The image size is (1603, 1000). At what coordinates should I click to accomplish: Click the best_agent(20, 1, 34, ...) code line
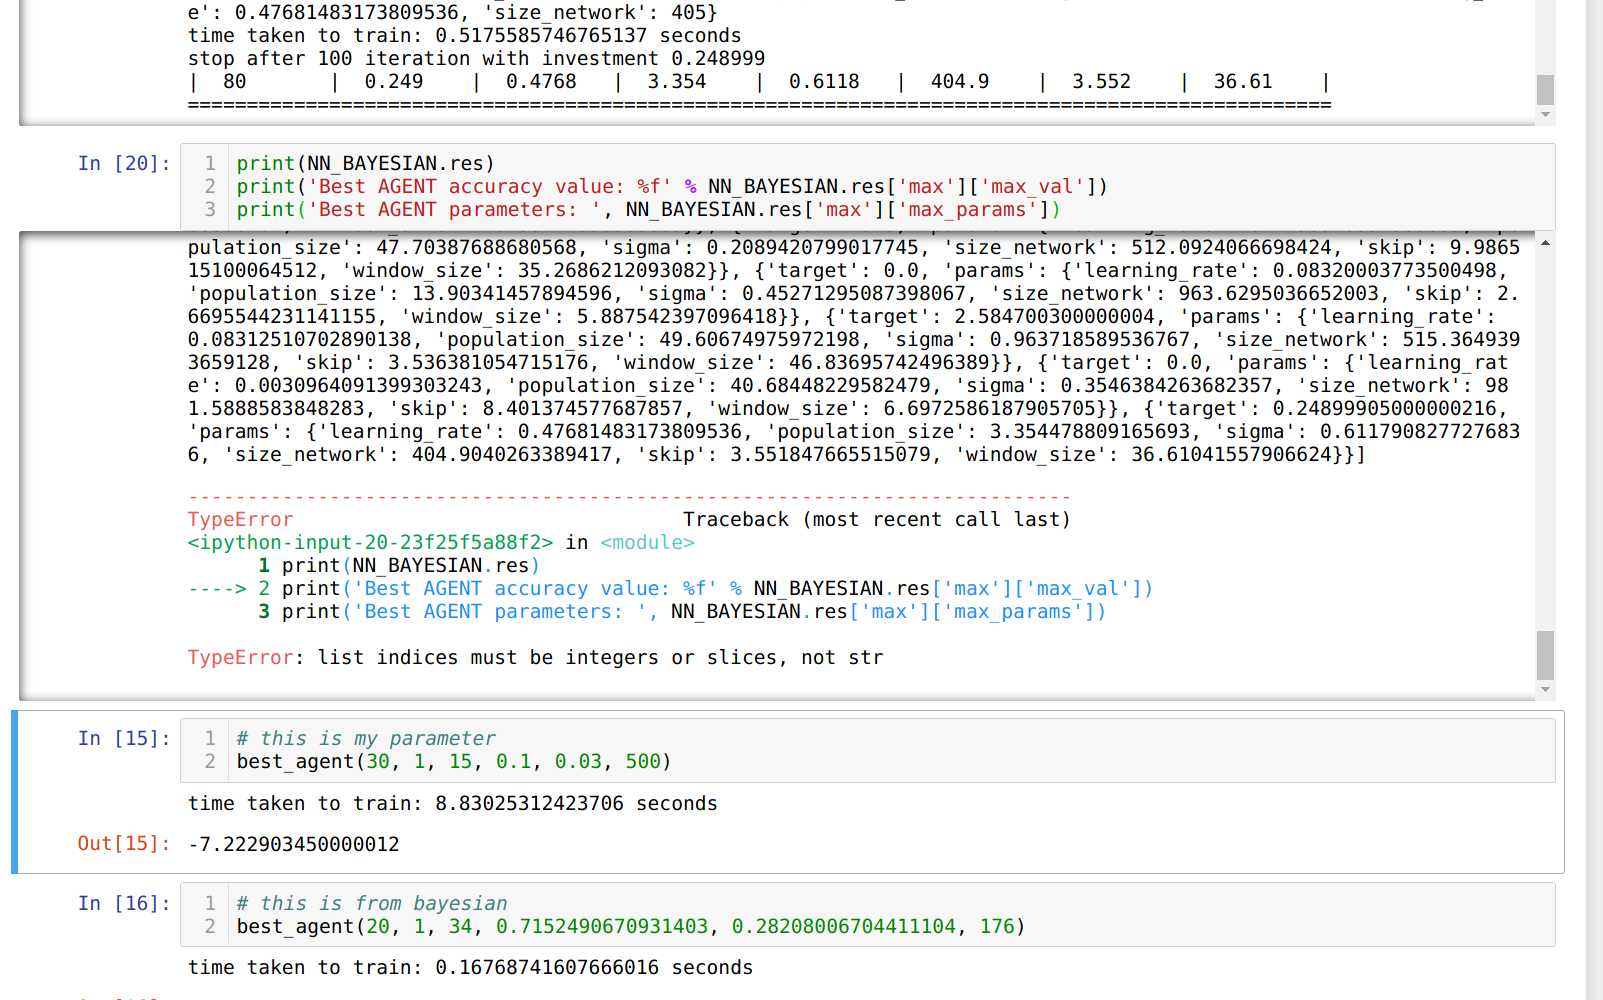coord(631,926)
